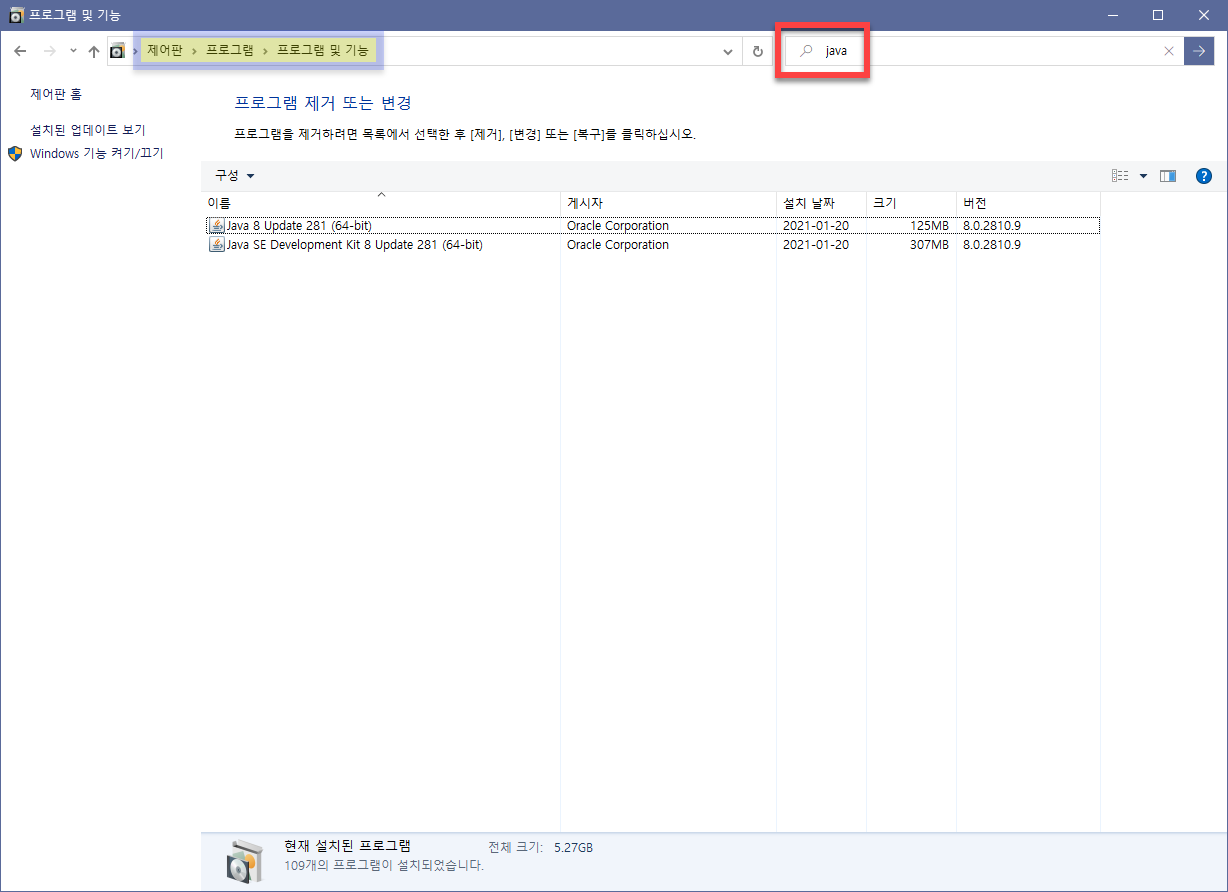1228x892 pixels.
Task: Select 프로그램 in the breadcrumb path
Action: coord(229,50)
